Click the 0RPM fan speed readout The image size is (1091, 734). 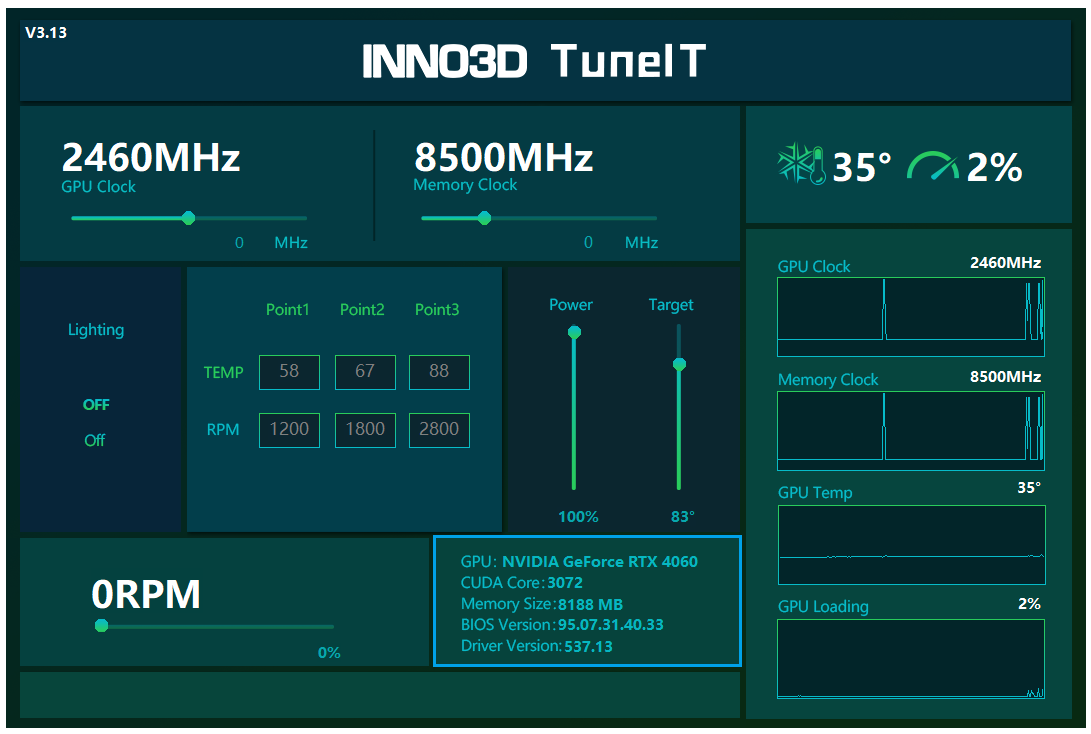click(x=146, y=595)
